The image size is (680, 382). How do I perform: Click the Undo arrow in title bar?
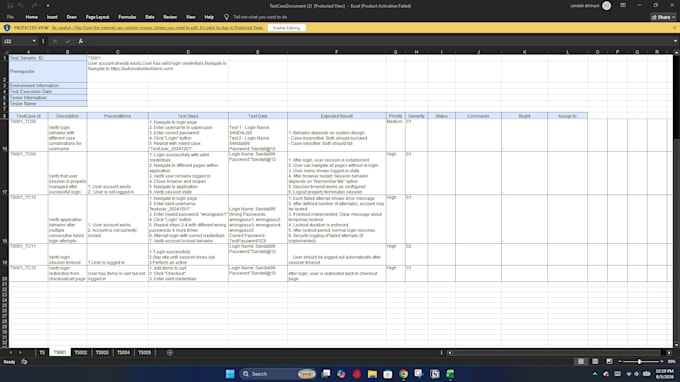click(20, 6)
